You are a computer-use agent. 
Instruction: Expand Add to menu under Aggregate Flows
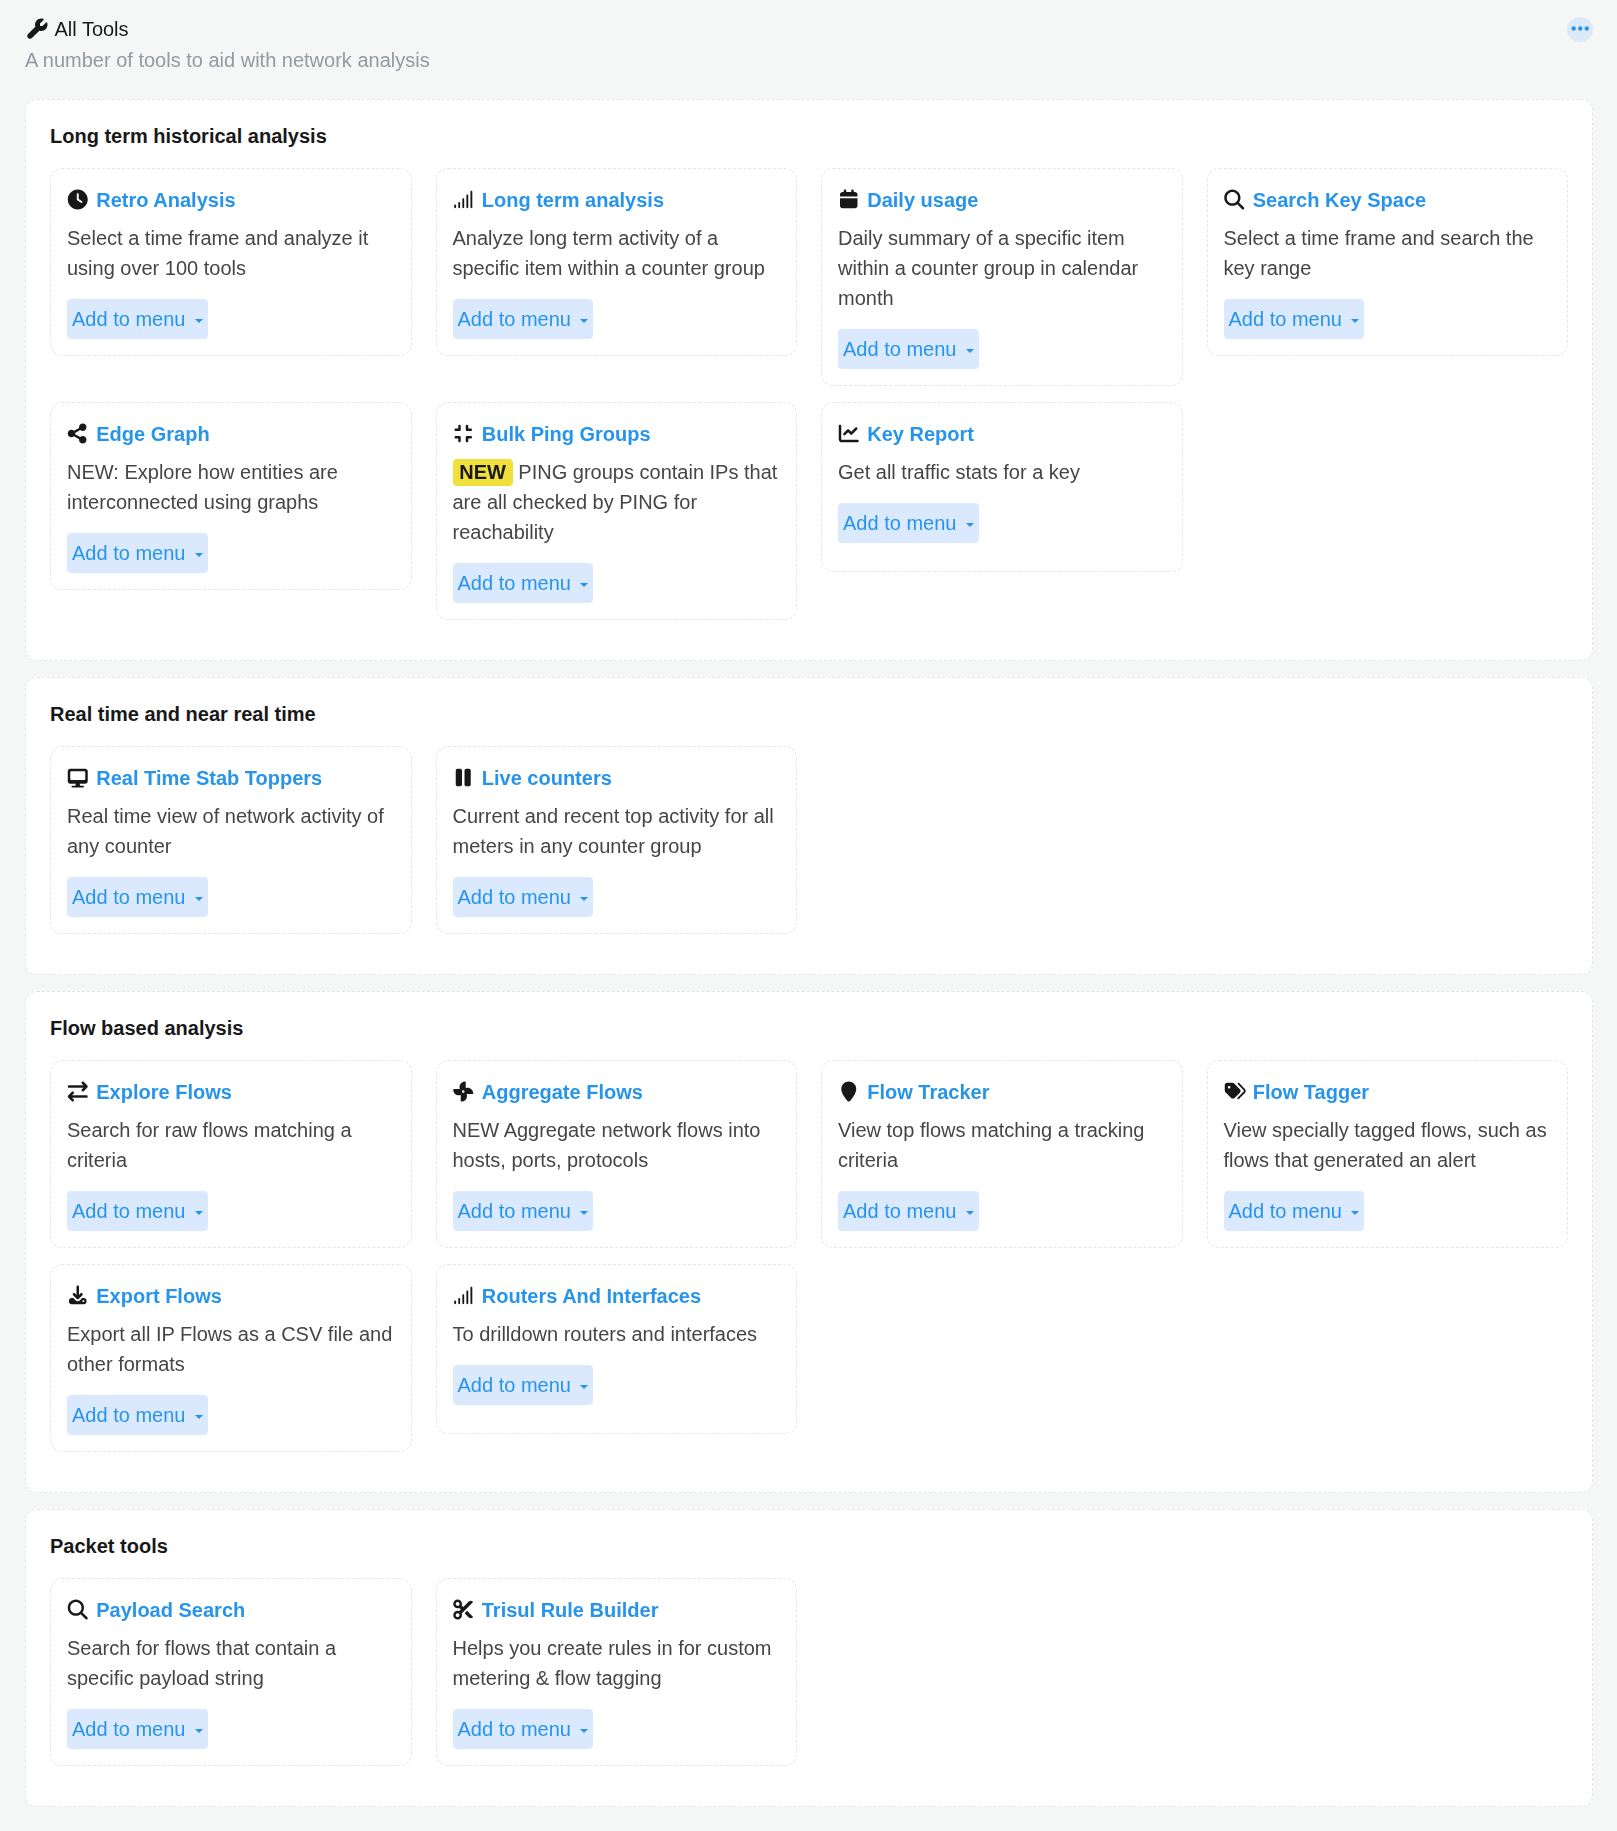(522, 1211)
